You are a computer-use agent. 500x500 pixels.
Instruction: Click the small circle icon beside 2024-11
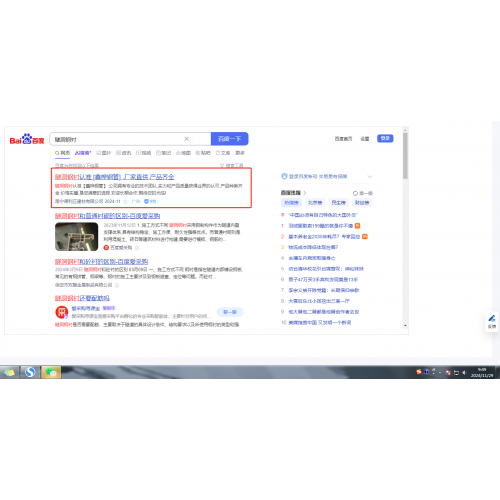coord(125,201)
